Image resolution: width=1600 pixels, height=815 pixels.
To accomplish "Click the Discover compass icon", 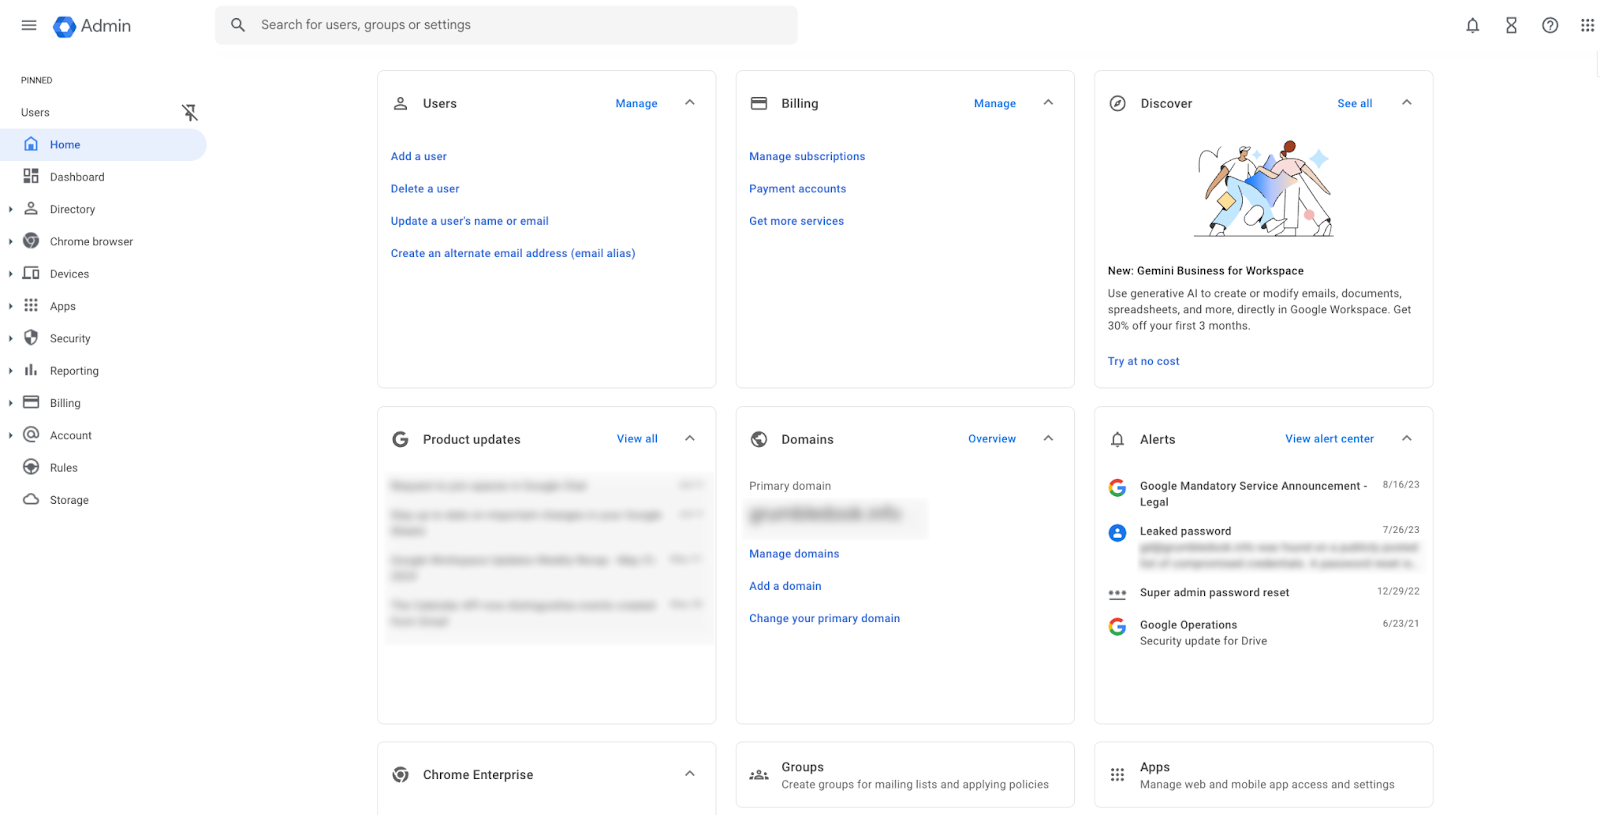I will (x=1118, y=103).
